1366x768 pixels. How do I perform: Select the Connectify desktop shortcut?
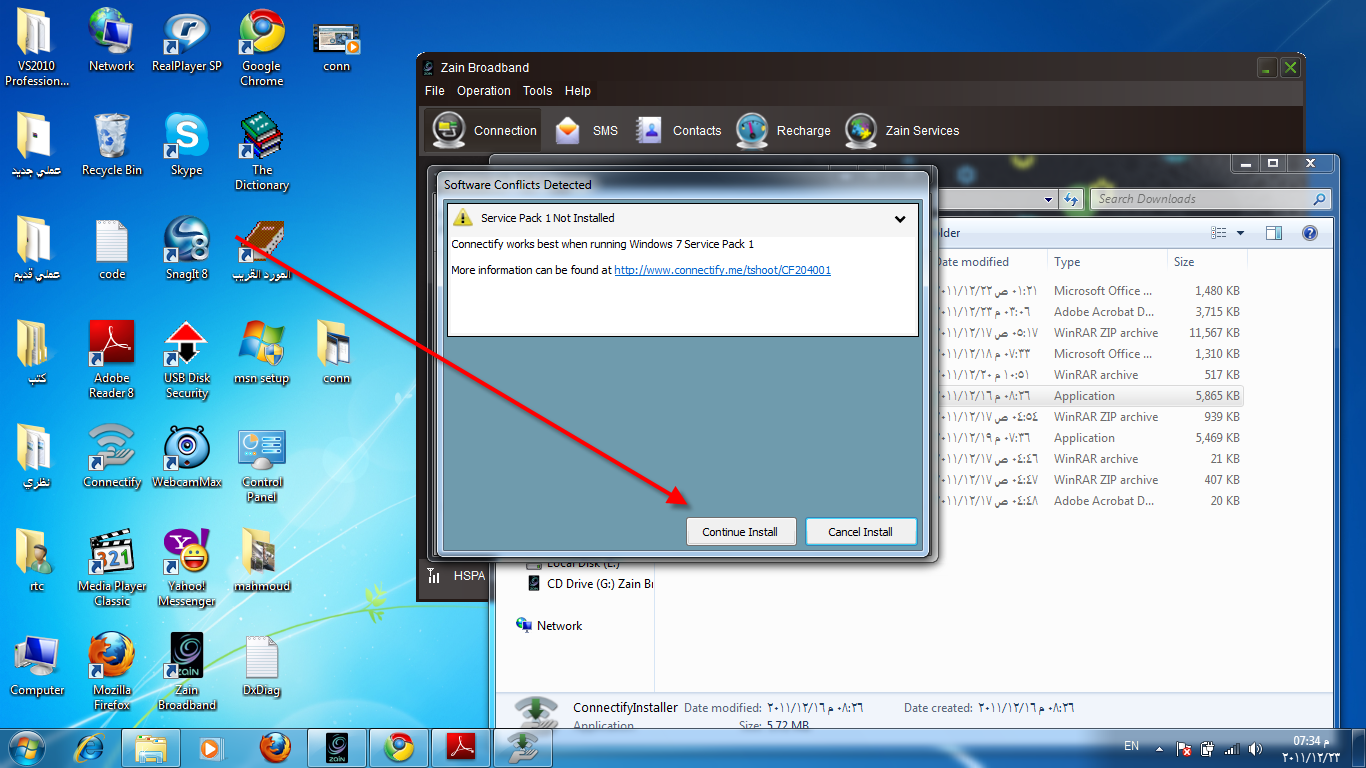(x=111, y=456)
